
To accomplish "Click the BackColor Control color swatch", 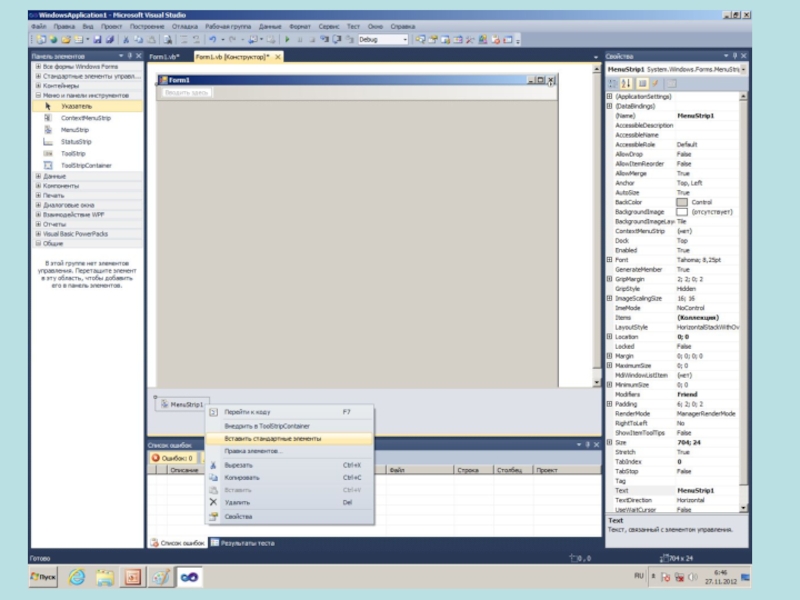I will [682, 202].
